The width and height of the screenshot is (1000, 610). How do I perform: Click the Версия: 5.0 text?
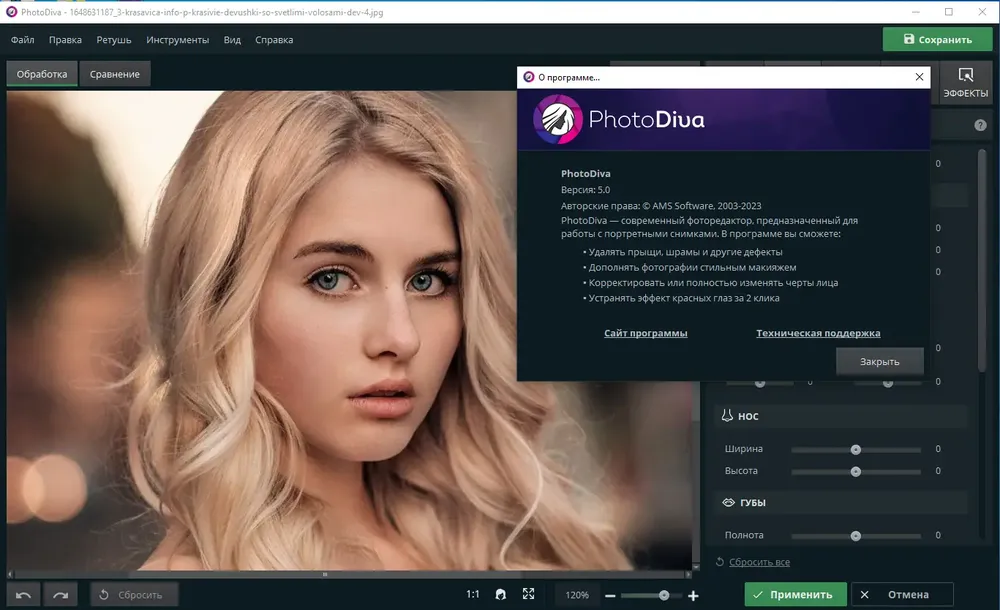pyautogui.click(x=585, y=190)
